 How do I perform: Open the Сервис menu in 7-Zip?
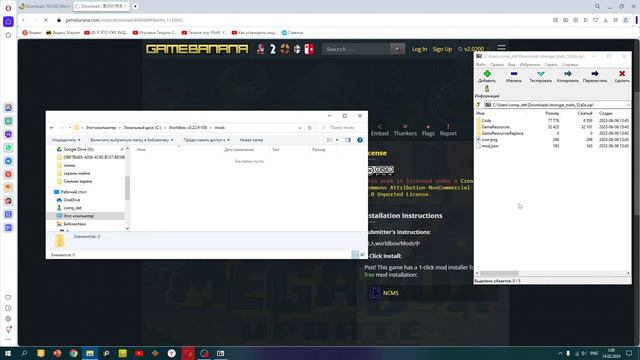[550, 64]
